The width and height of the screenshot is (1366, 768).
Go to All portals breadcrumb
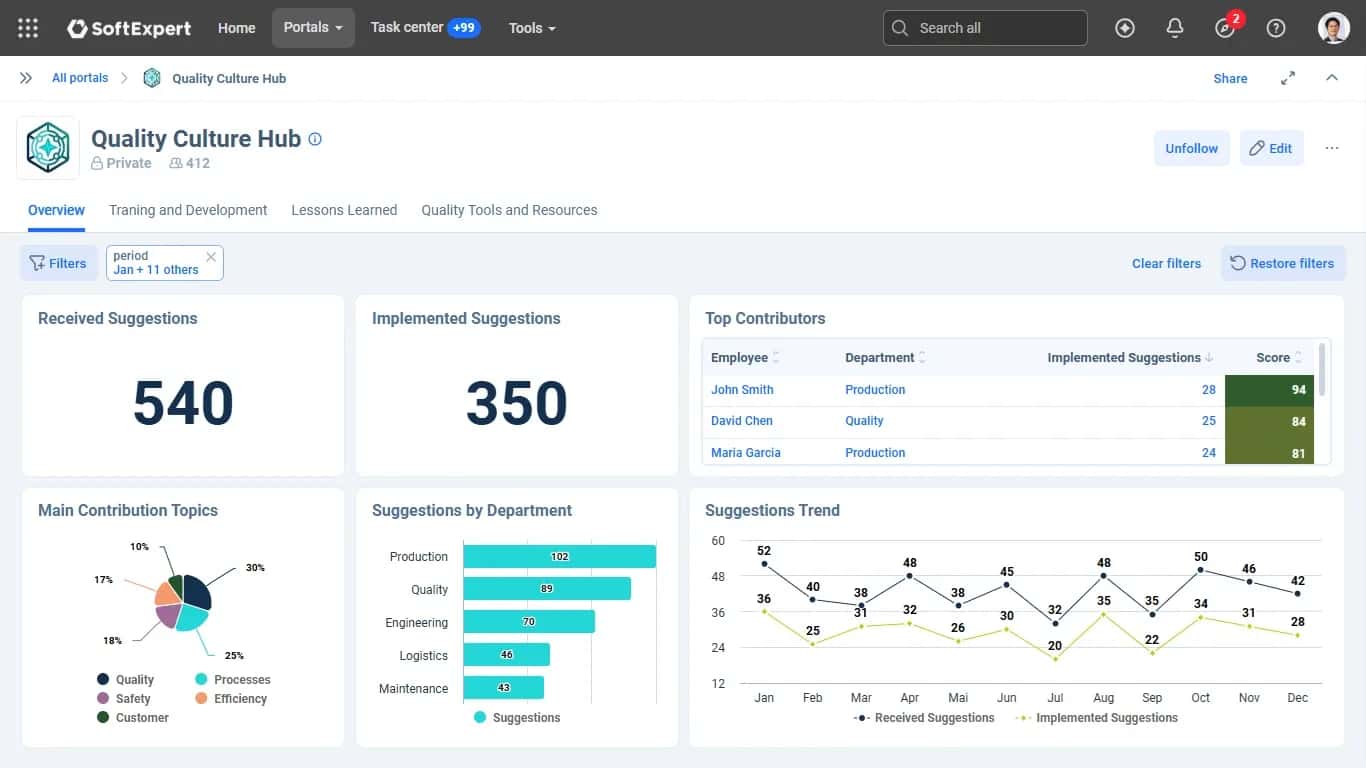(x=80, y=78)
